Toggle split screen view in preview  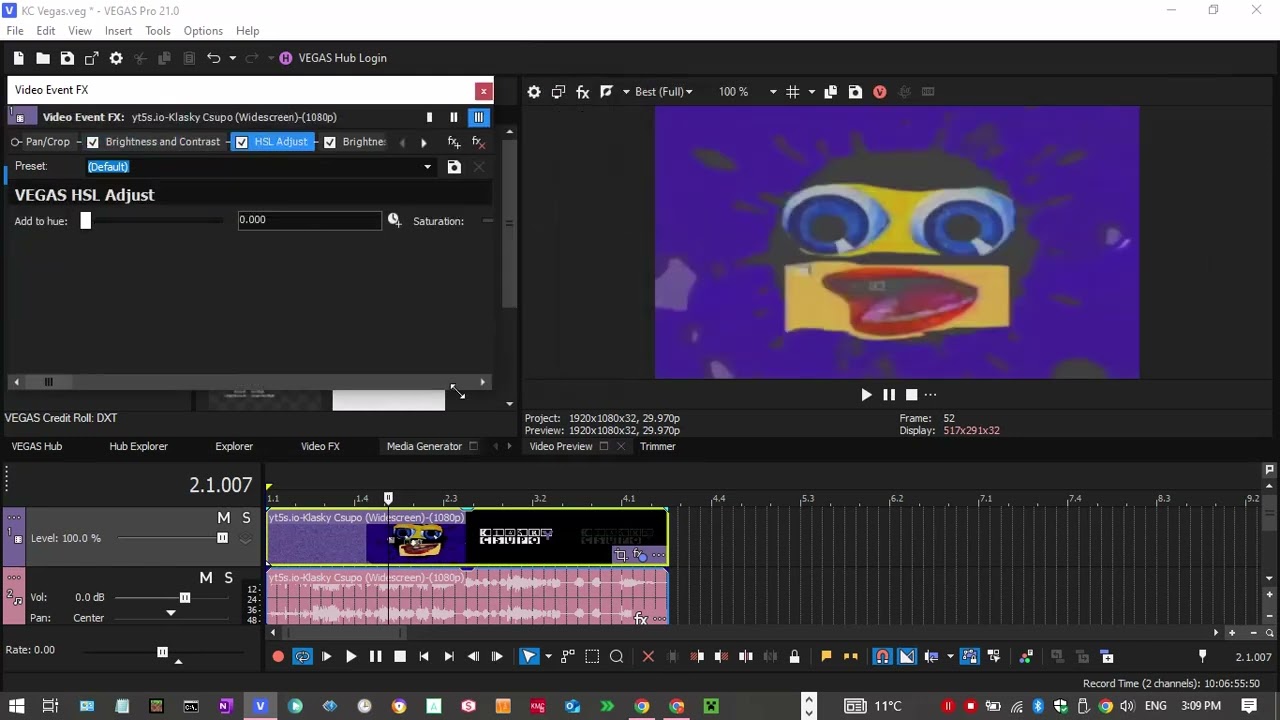pyautogui.click(x=606, y=92)
